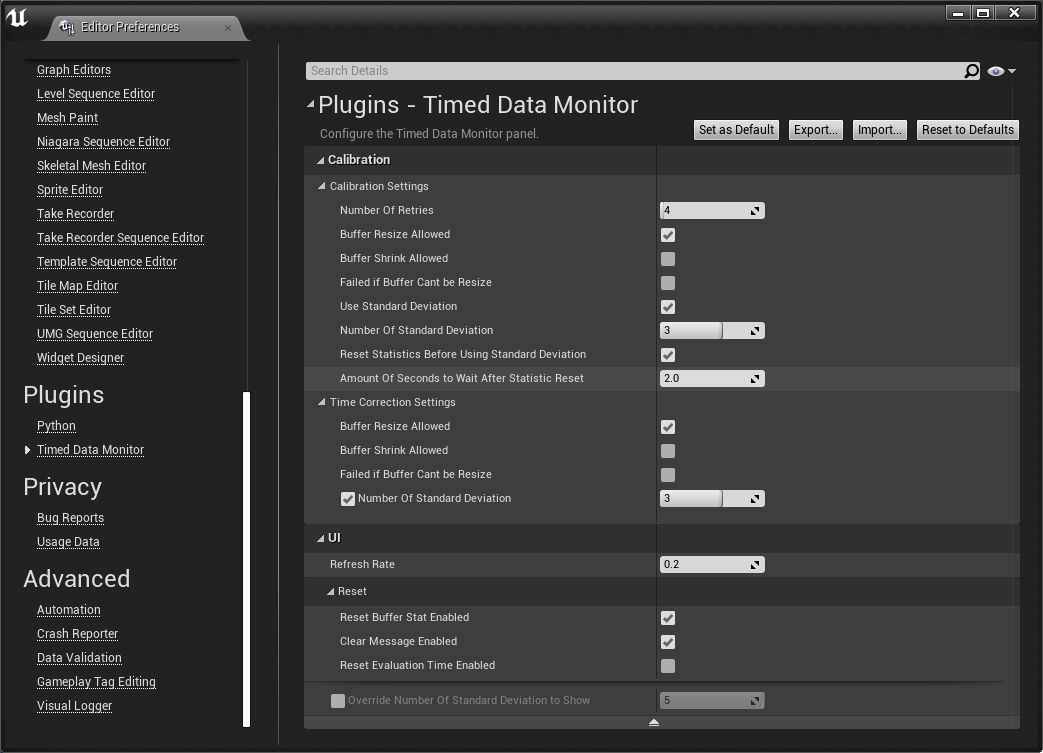Click the spin arrow on Number Of Retries

[756, 211]
